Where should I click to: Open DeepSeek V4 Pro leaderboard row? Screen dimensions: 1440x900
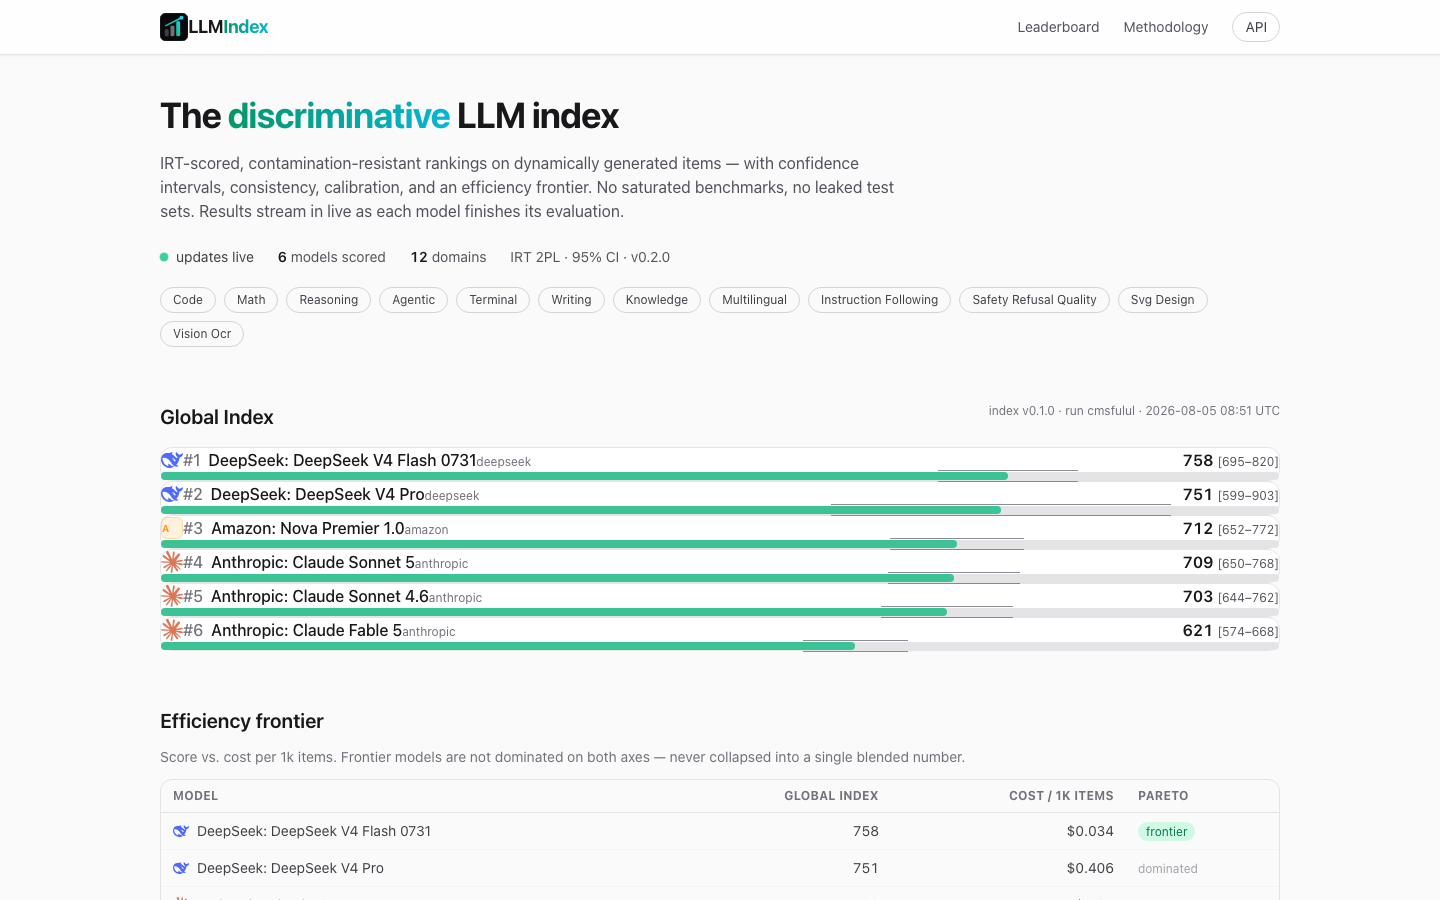point(720,499)
